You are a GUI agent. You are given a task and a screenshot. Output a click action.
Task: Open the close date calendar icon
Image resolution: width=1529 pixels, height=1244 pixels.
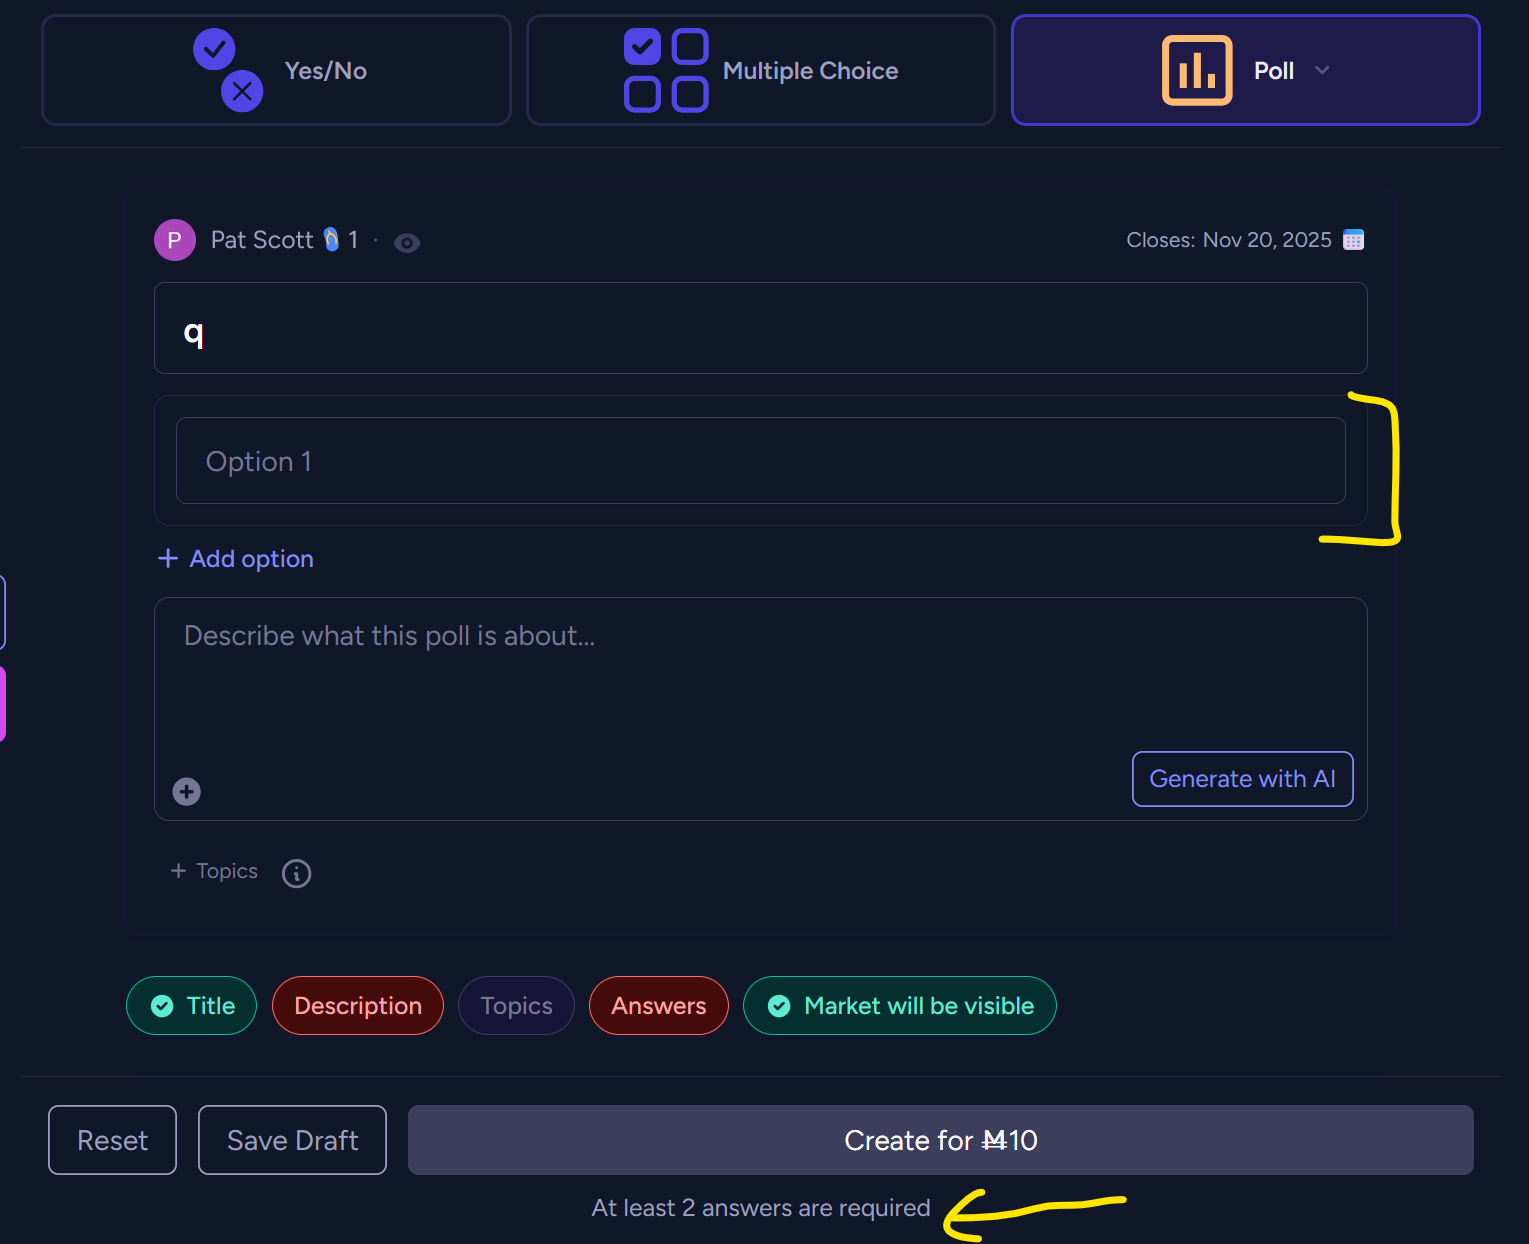1353,240
